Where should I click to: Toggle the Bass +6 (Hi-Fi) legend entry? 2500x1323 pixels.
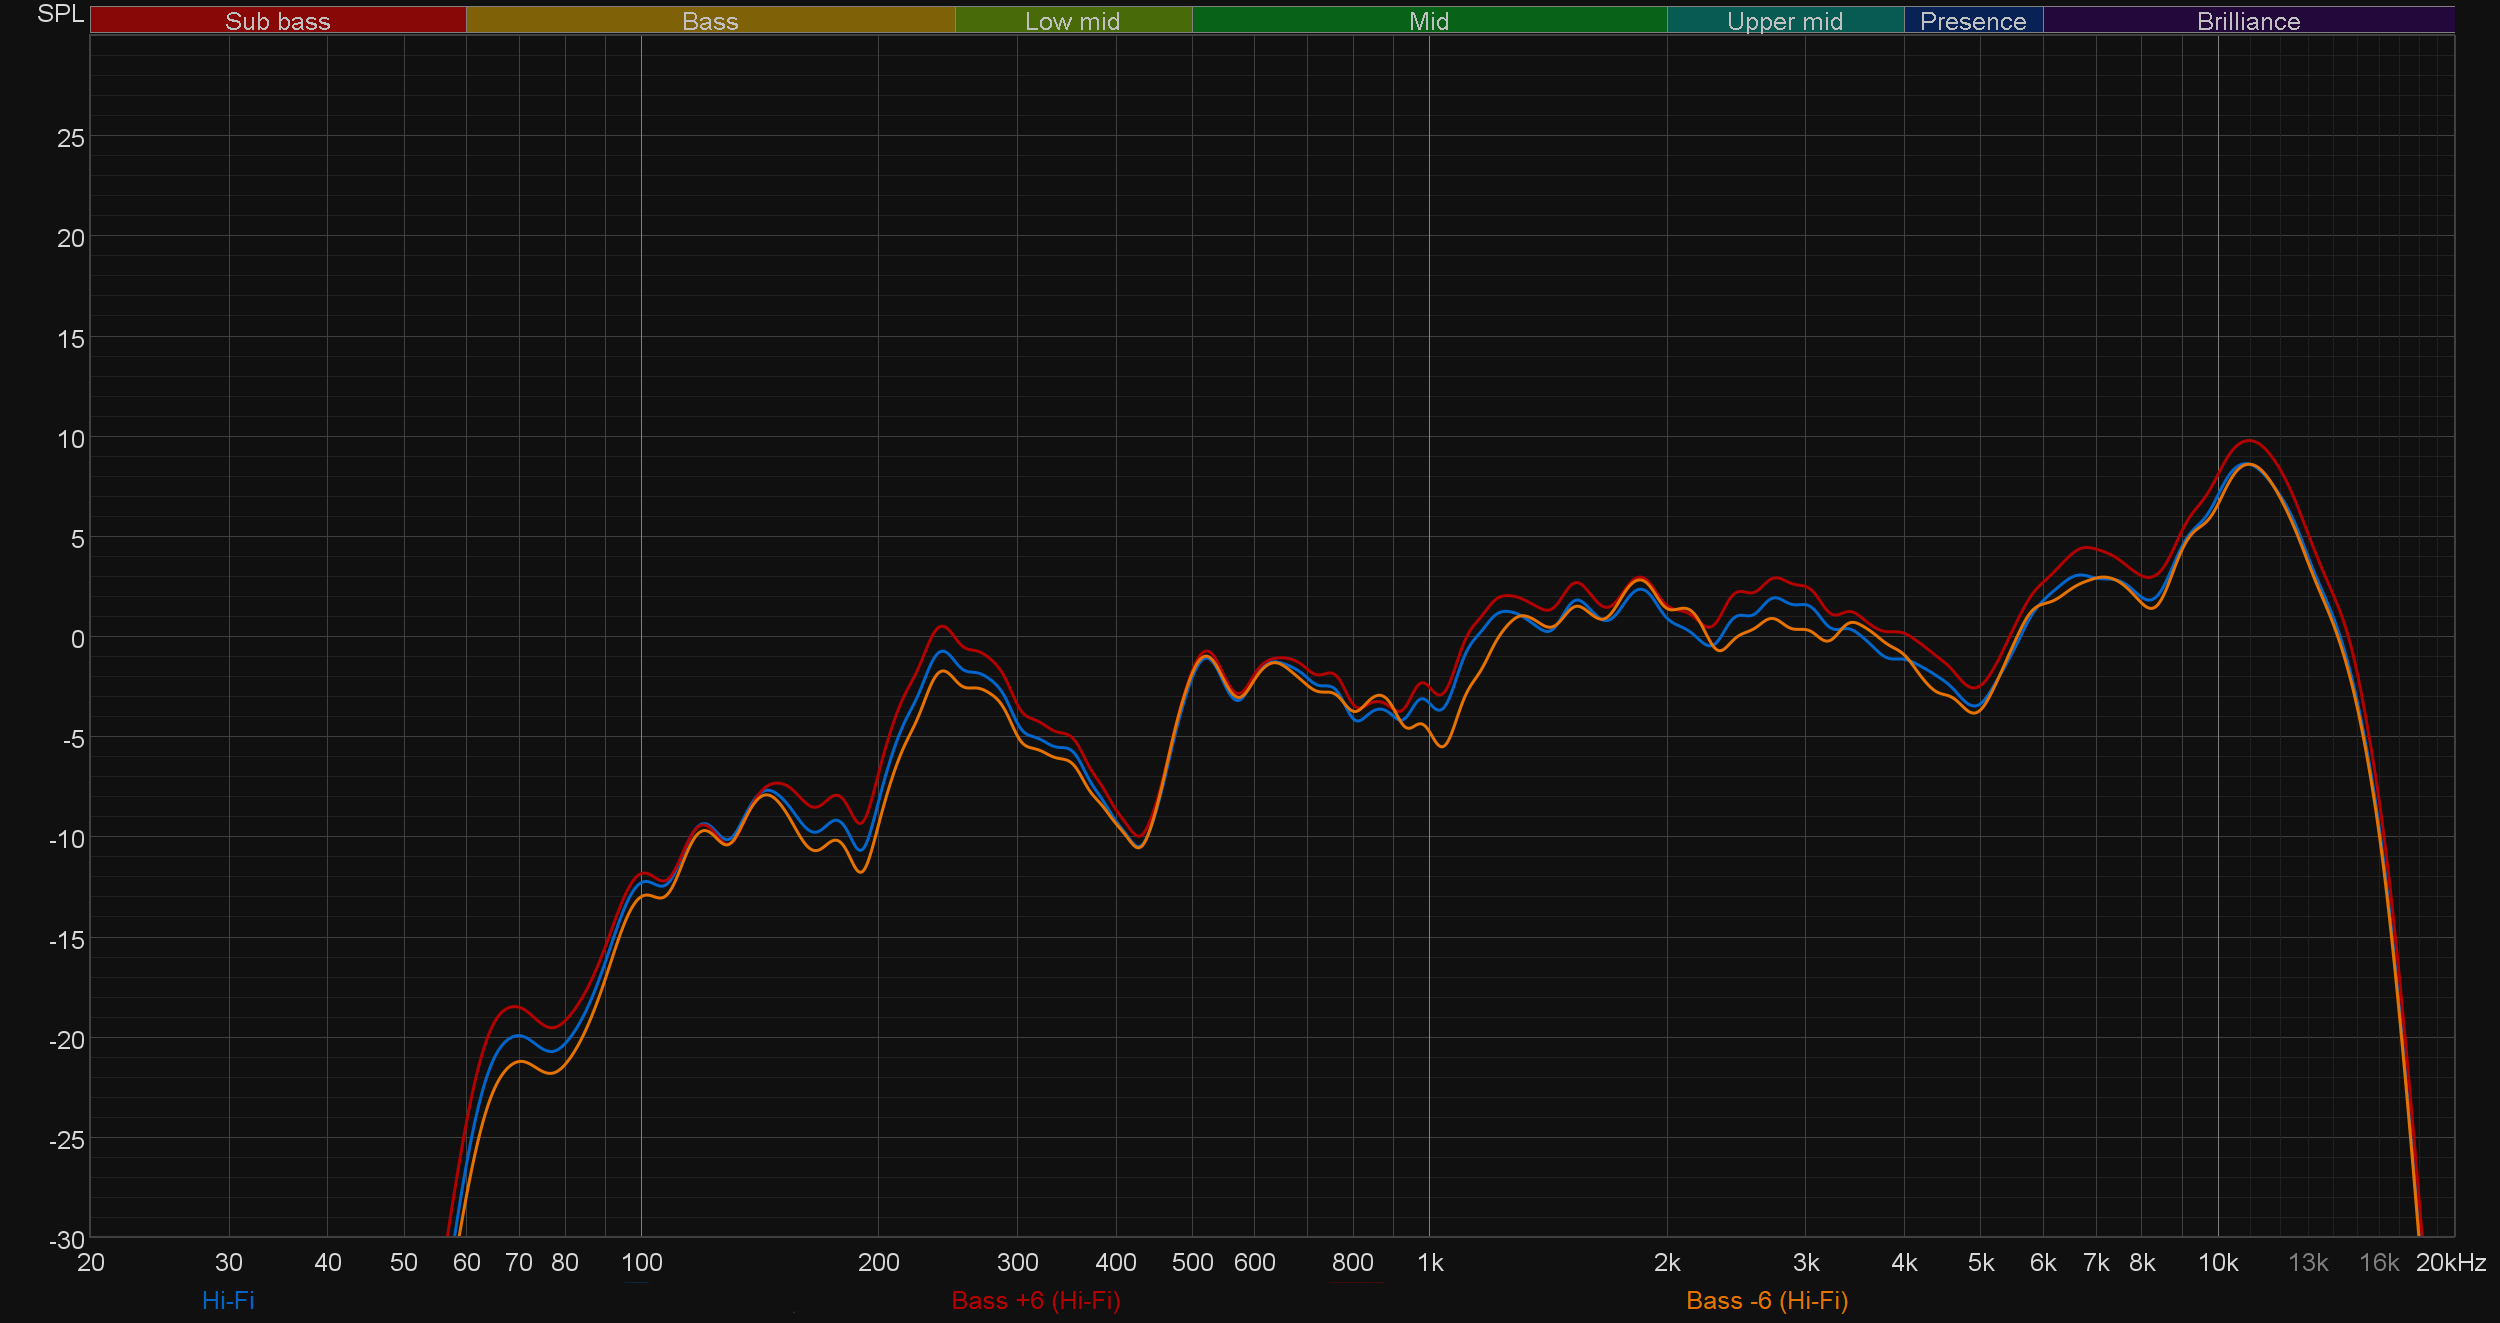pos(1035,1300)
